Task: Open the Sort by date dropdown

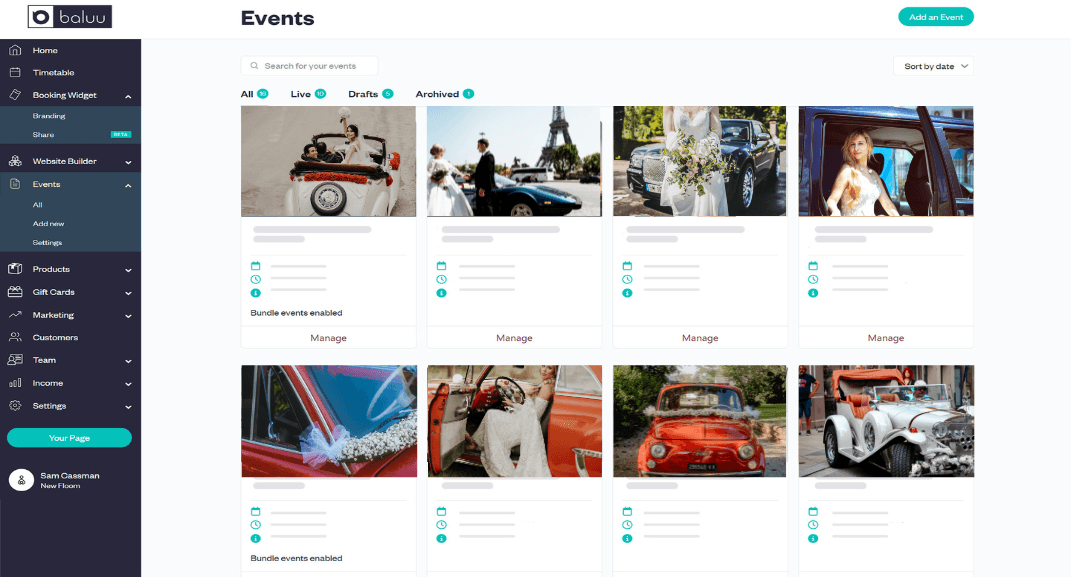Action: tap(933, 66)
